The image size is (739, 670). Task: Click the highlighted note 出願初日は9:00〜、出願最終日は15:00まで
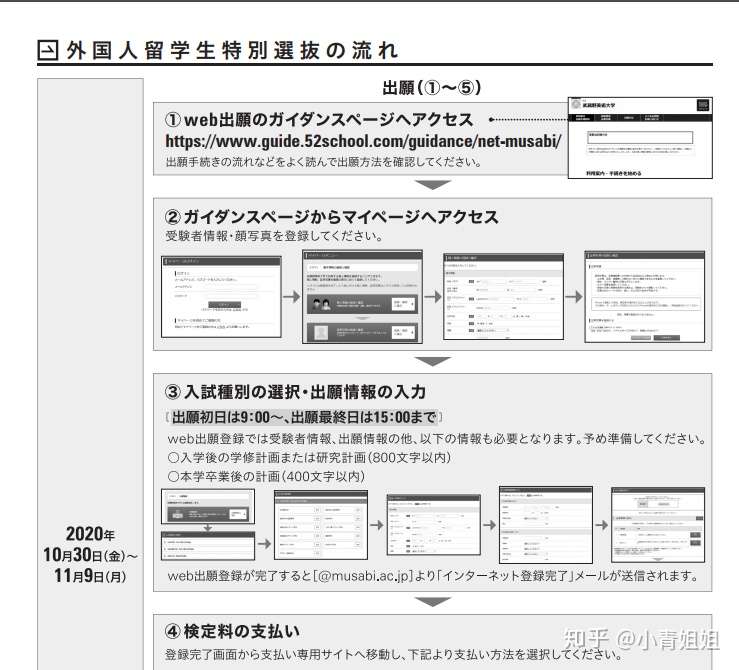[x=304, y=417]
